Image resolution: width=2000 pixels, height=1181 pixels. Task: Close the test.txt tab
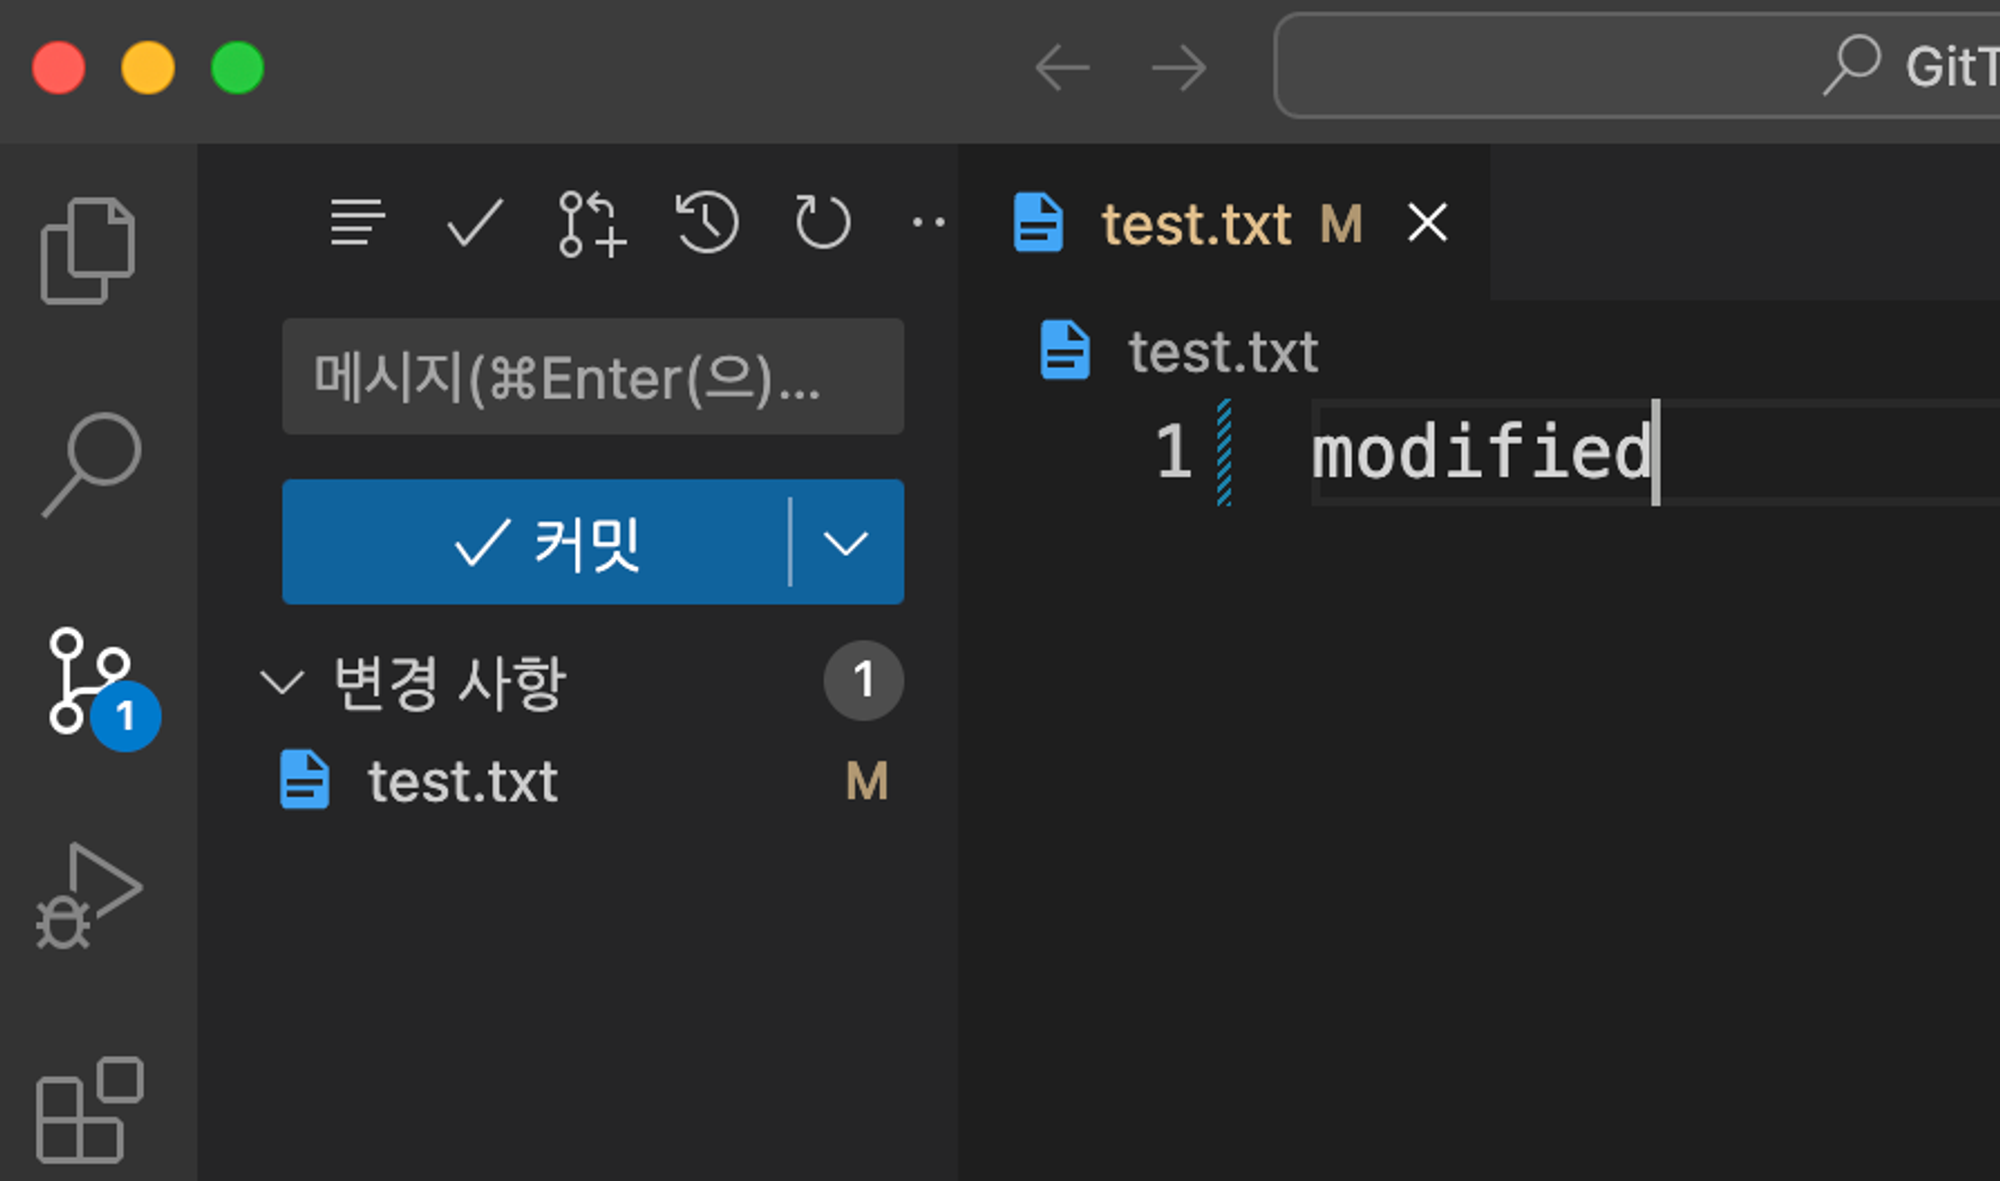click(x=1428, y=222)
